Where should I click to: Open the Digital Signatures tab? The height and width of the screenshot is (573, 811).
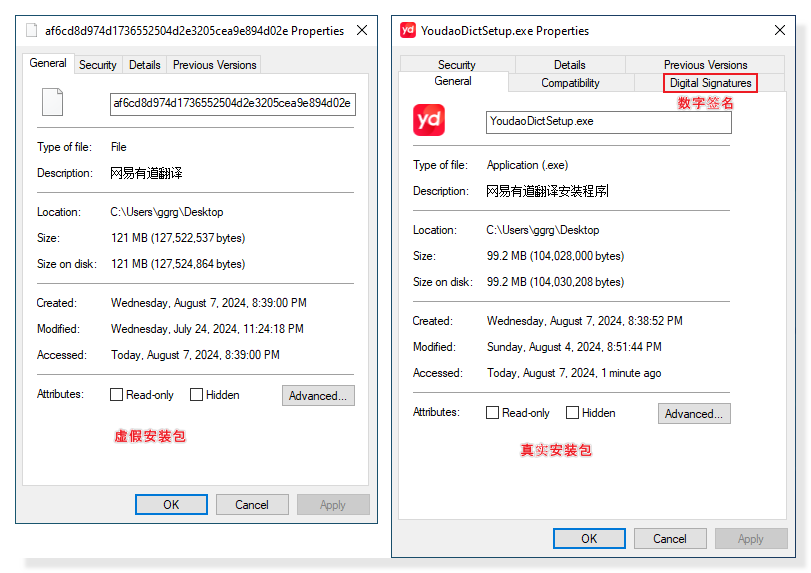coord(710,83)
